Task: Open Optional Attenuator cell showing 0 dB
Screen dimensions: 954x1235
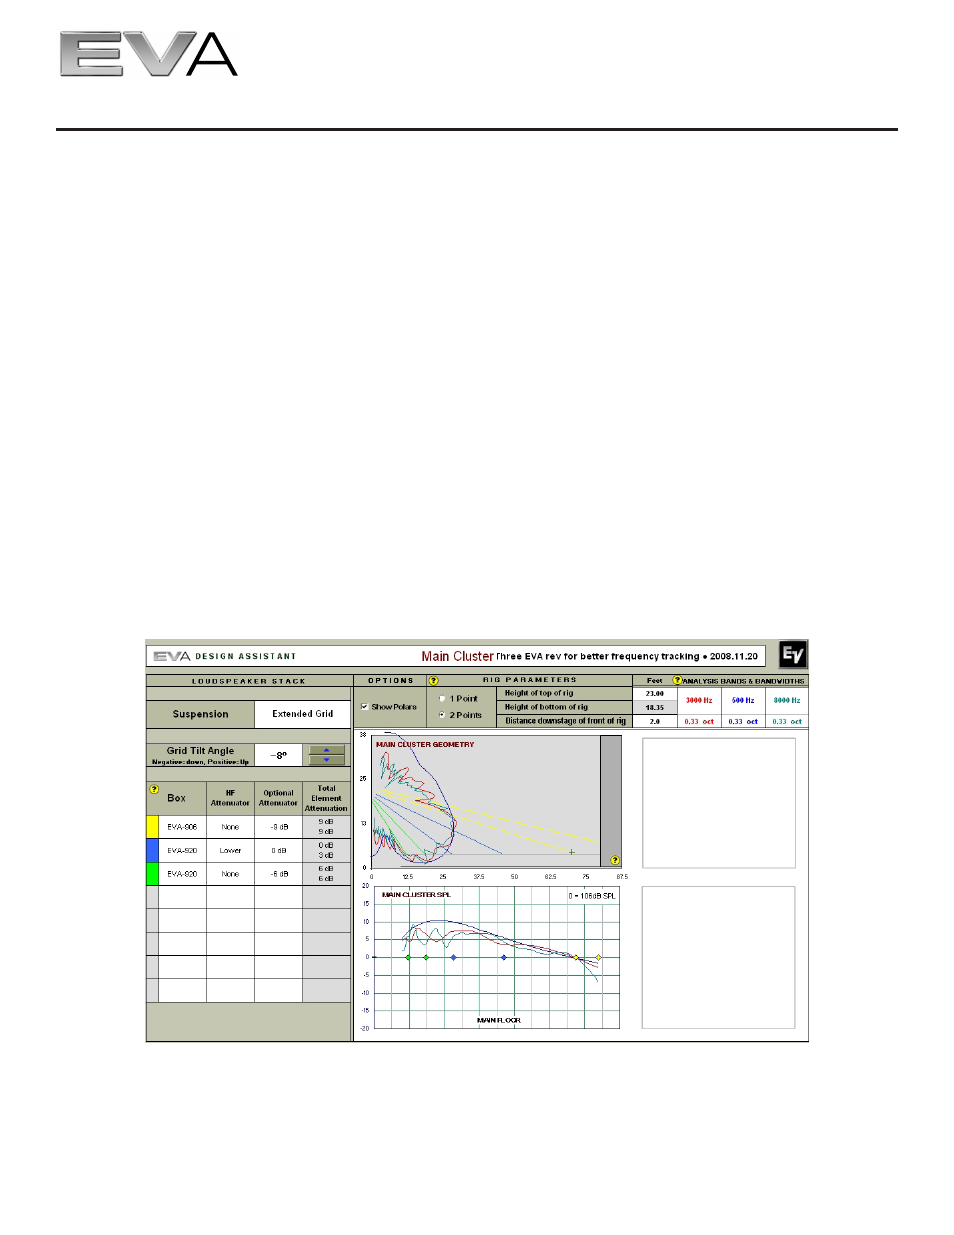Action: tap(278, 850)
